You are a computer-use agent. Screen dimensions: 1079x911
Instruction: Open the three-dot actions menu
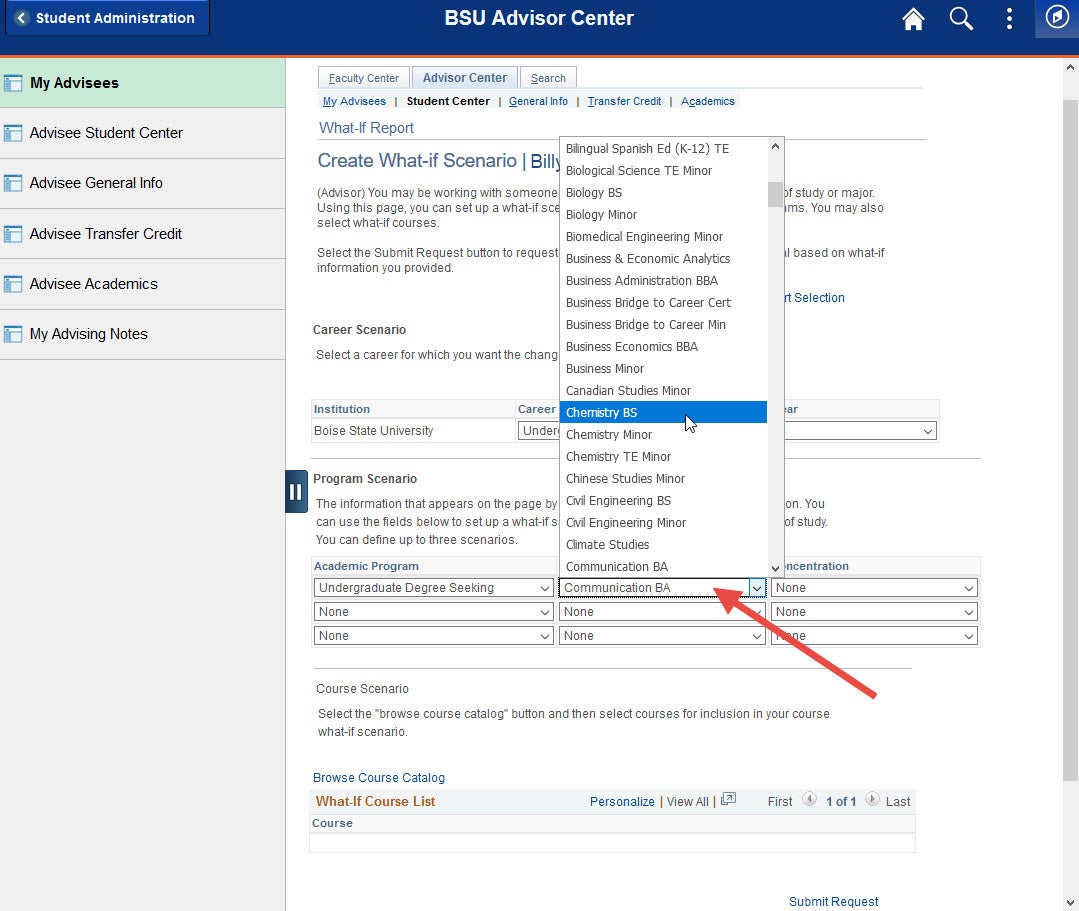(x=1009, y=19)
